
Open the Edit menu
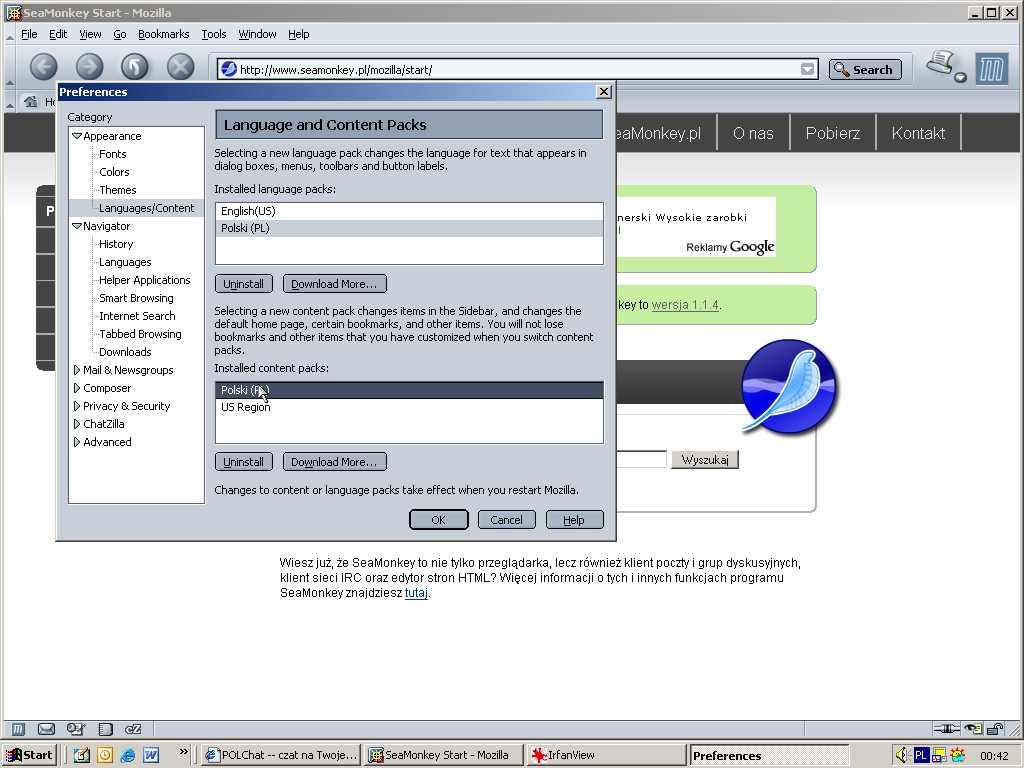pos(58,34)
